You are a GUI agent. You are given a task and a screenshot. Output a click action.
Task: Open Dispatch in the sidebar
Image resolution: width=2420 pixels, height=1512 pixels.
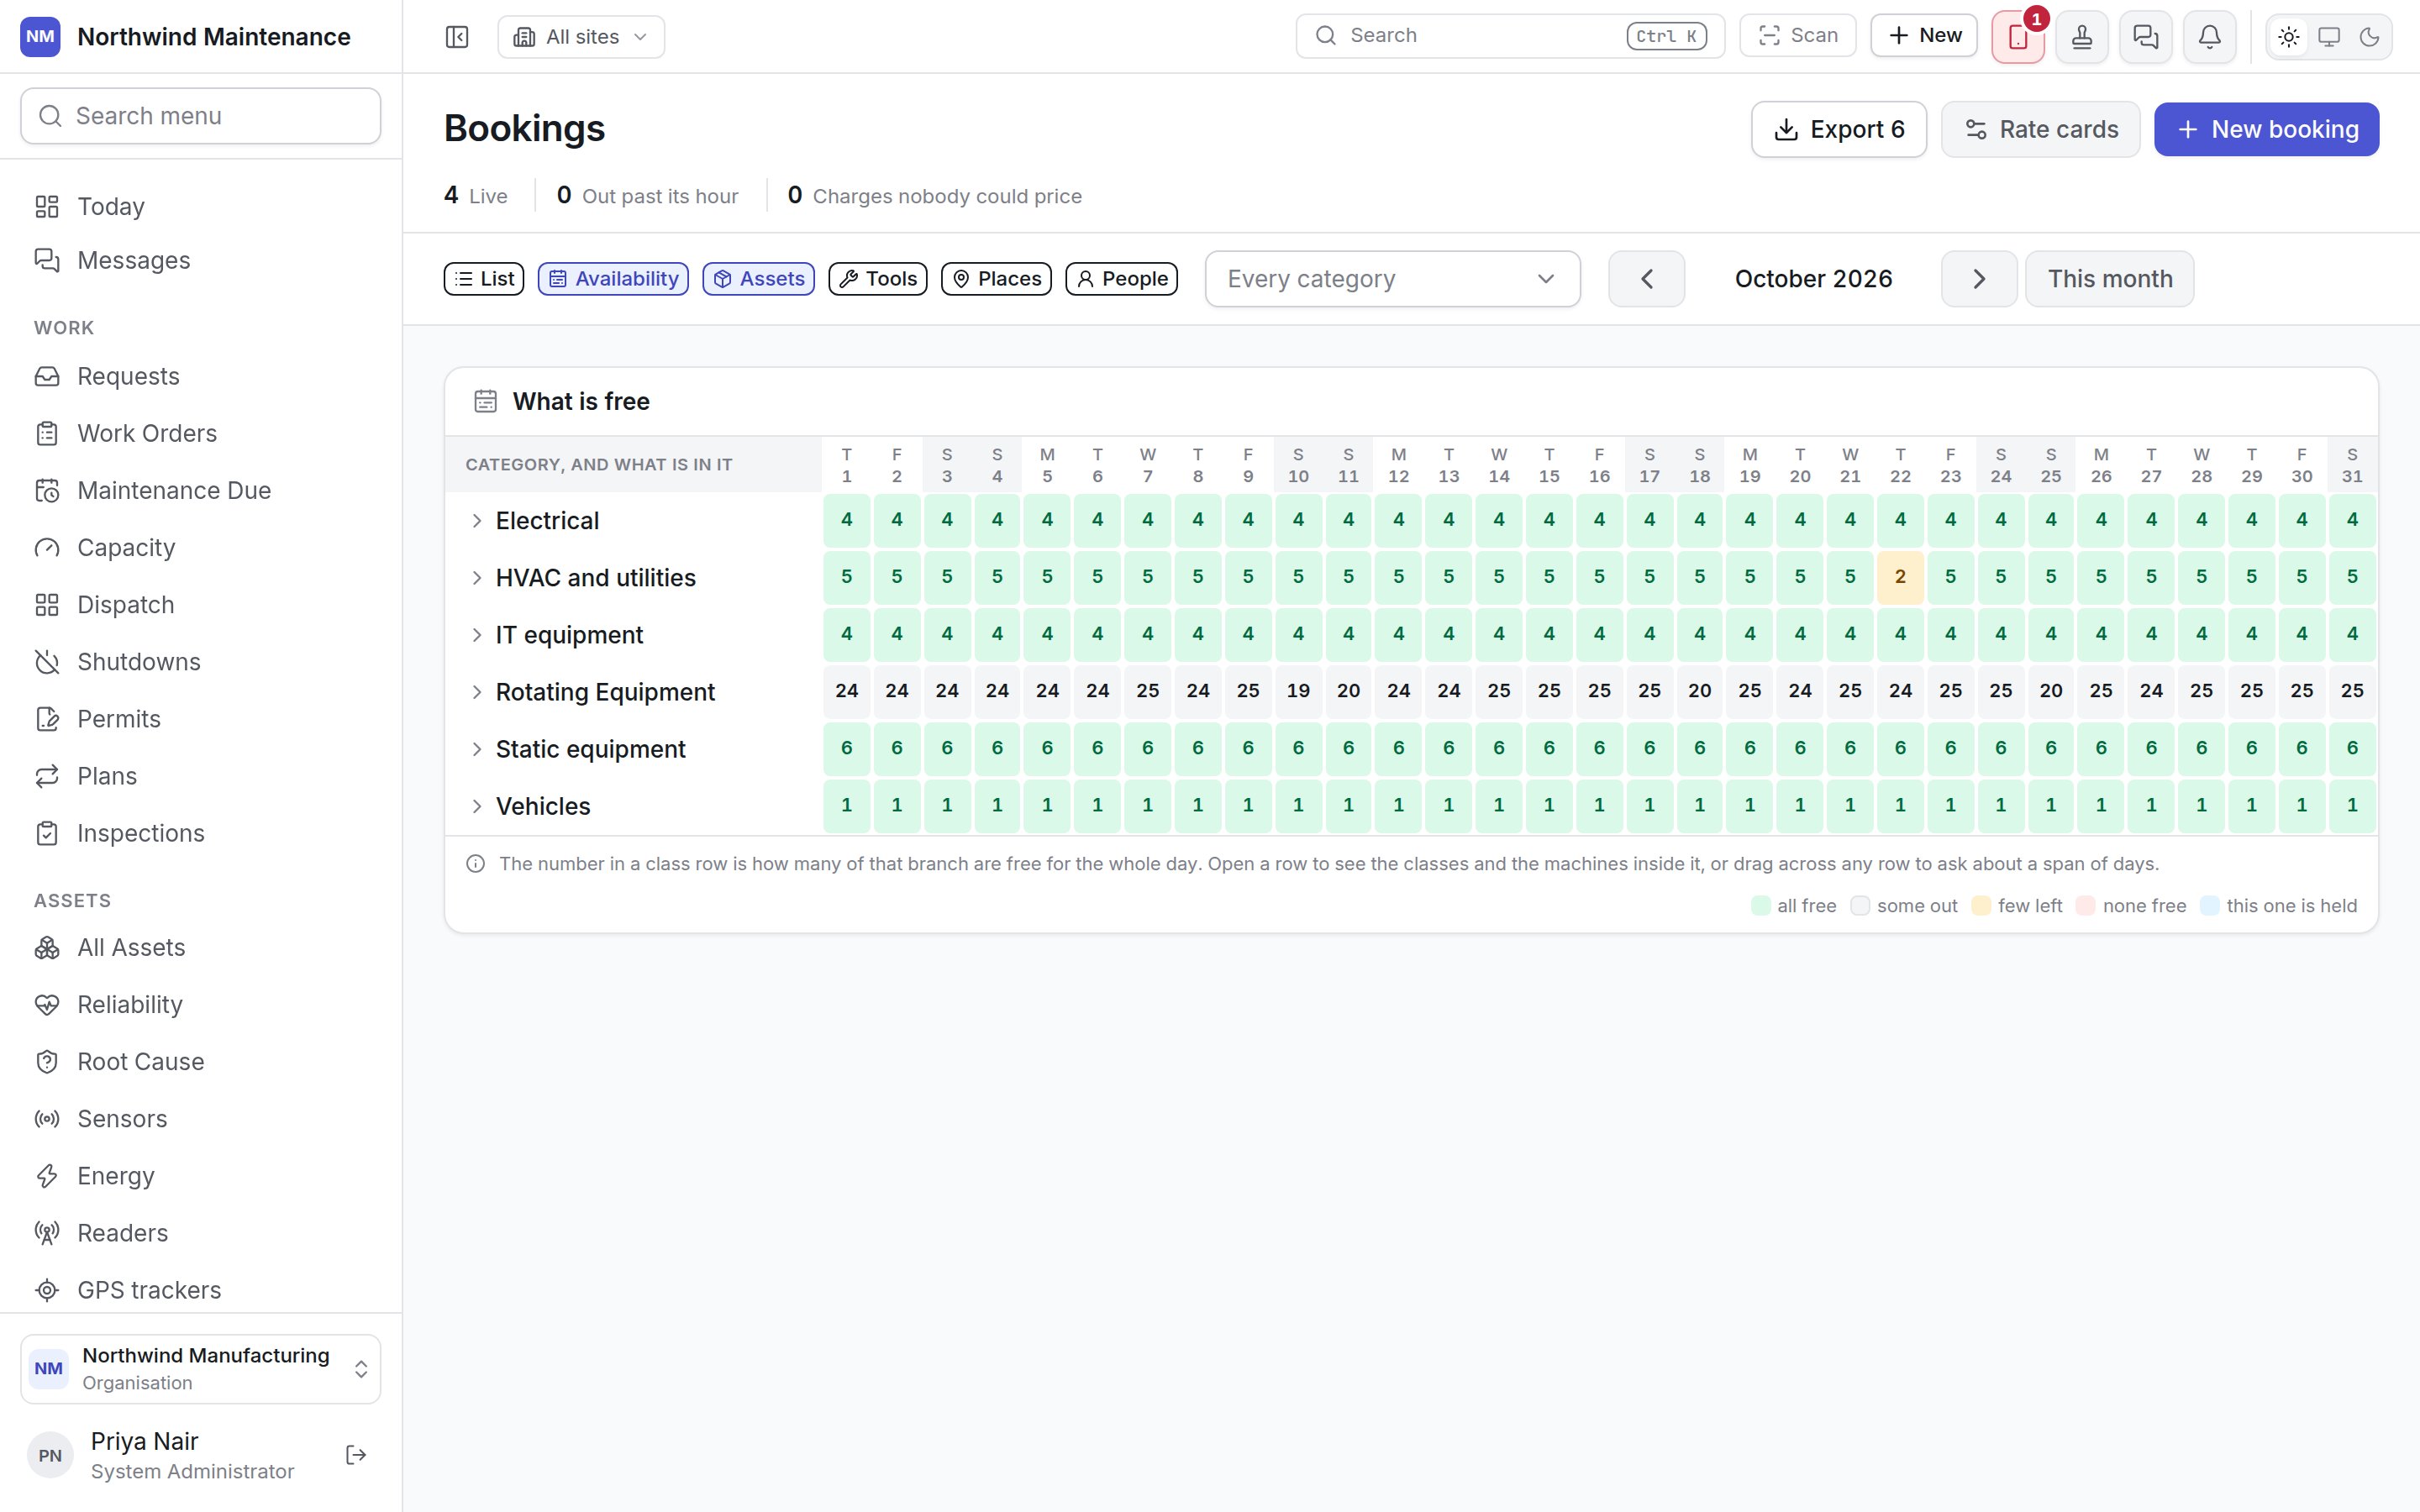(x=200, y=605)
